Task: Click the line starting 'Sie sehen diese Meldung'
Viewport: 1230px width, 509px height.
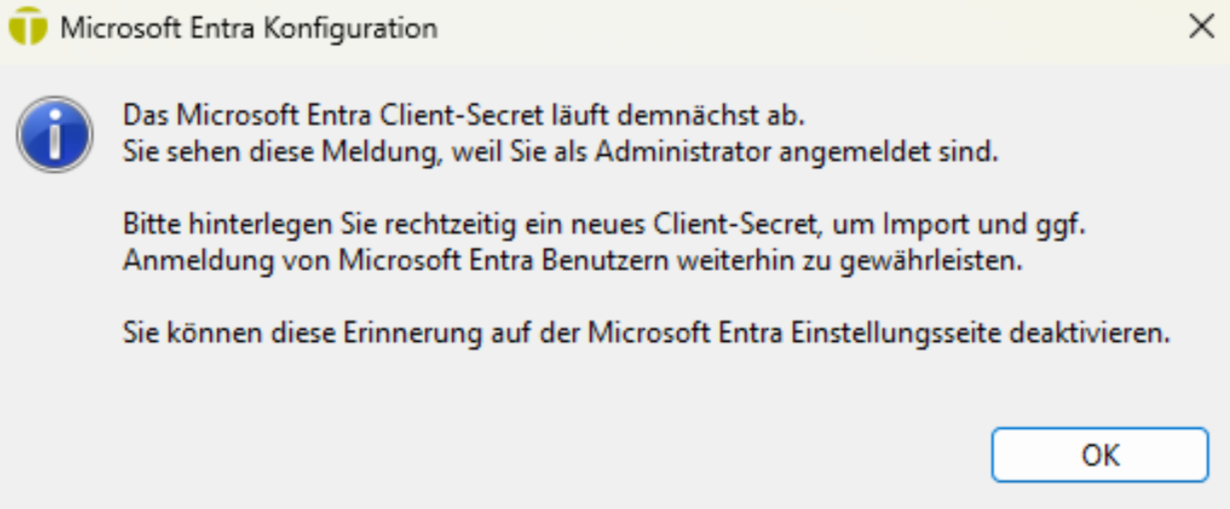Action: click(561, 154)
